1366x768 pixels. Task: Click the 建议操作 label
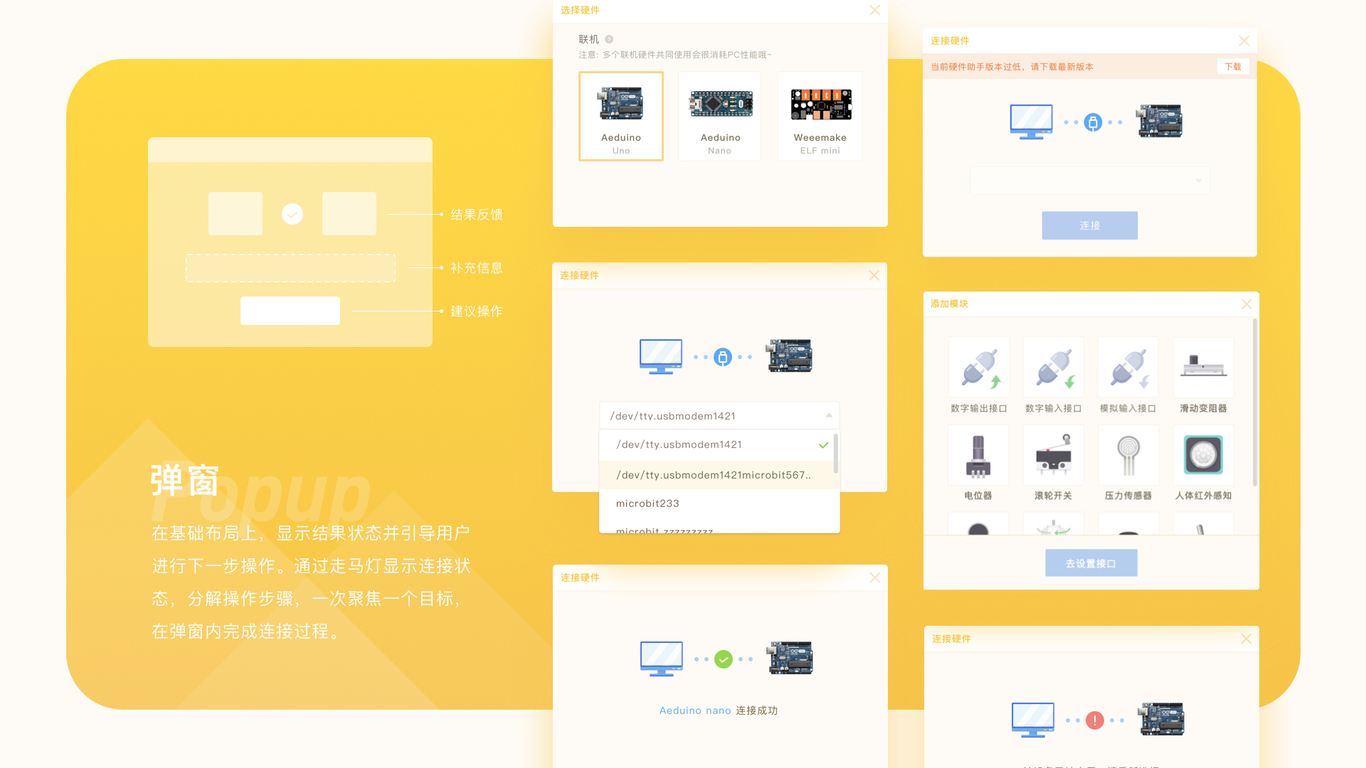tap(476, 311)
